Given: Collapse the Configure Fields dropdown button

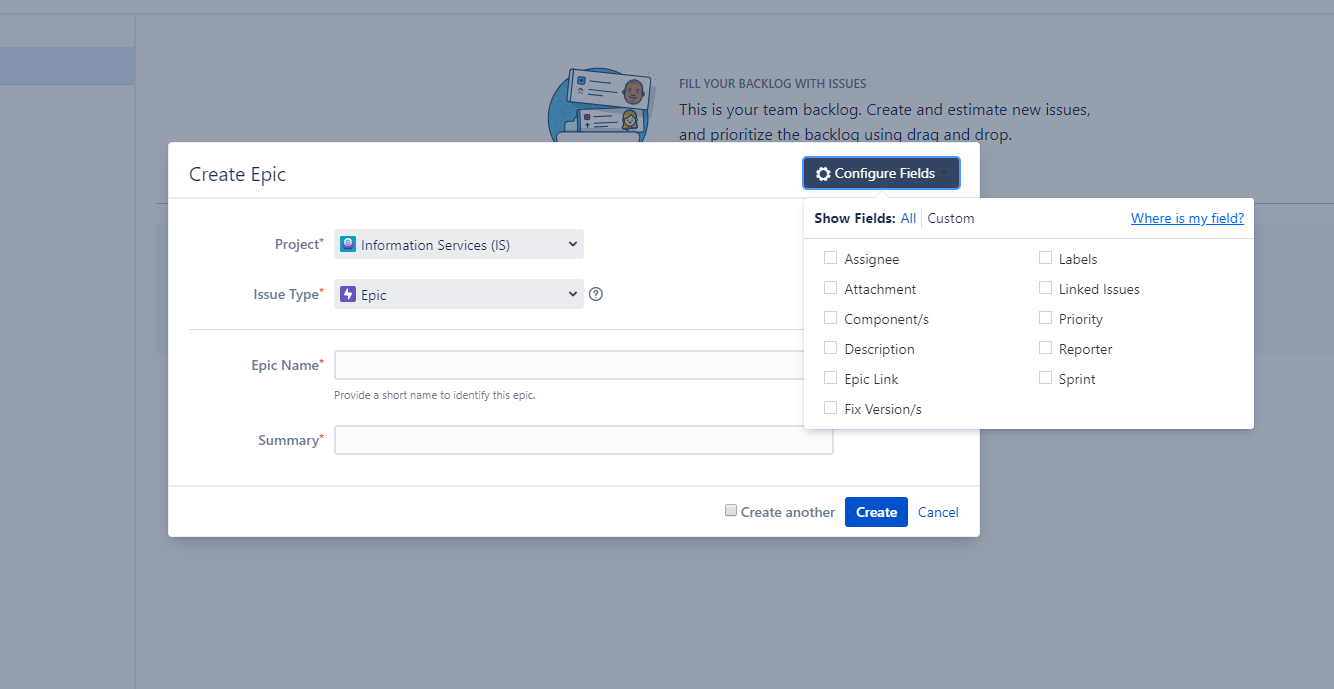Looking at the screenshot, I should point(881,173).
